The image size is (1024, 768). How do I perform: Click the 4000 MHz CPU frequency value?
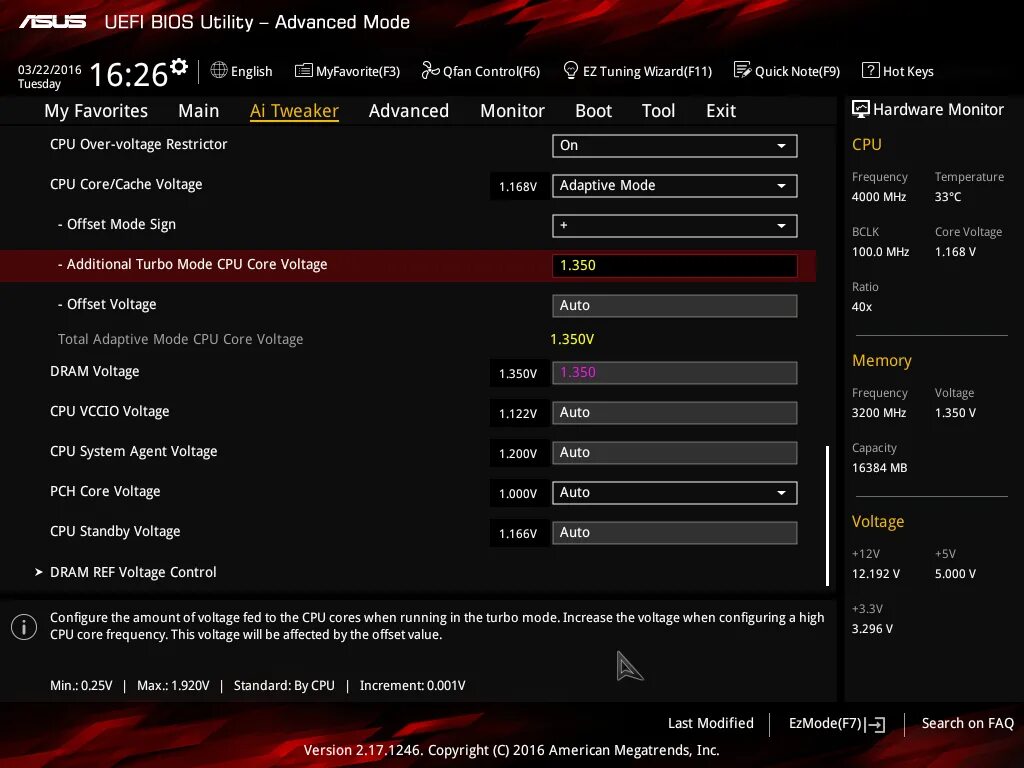[879, 197]
